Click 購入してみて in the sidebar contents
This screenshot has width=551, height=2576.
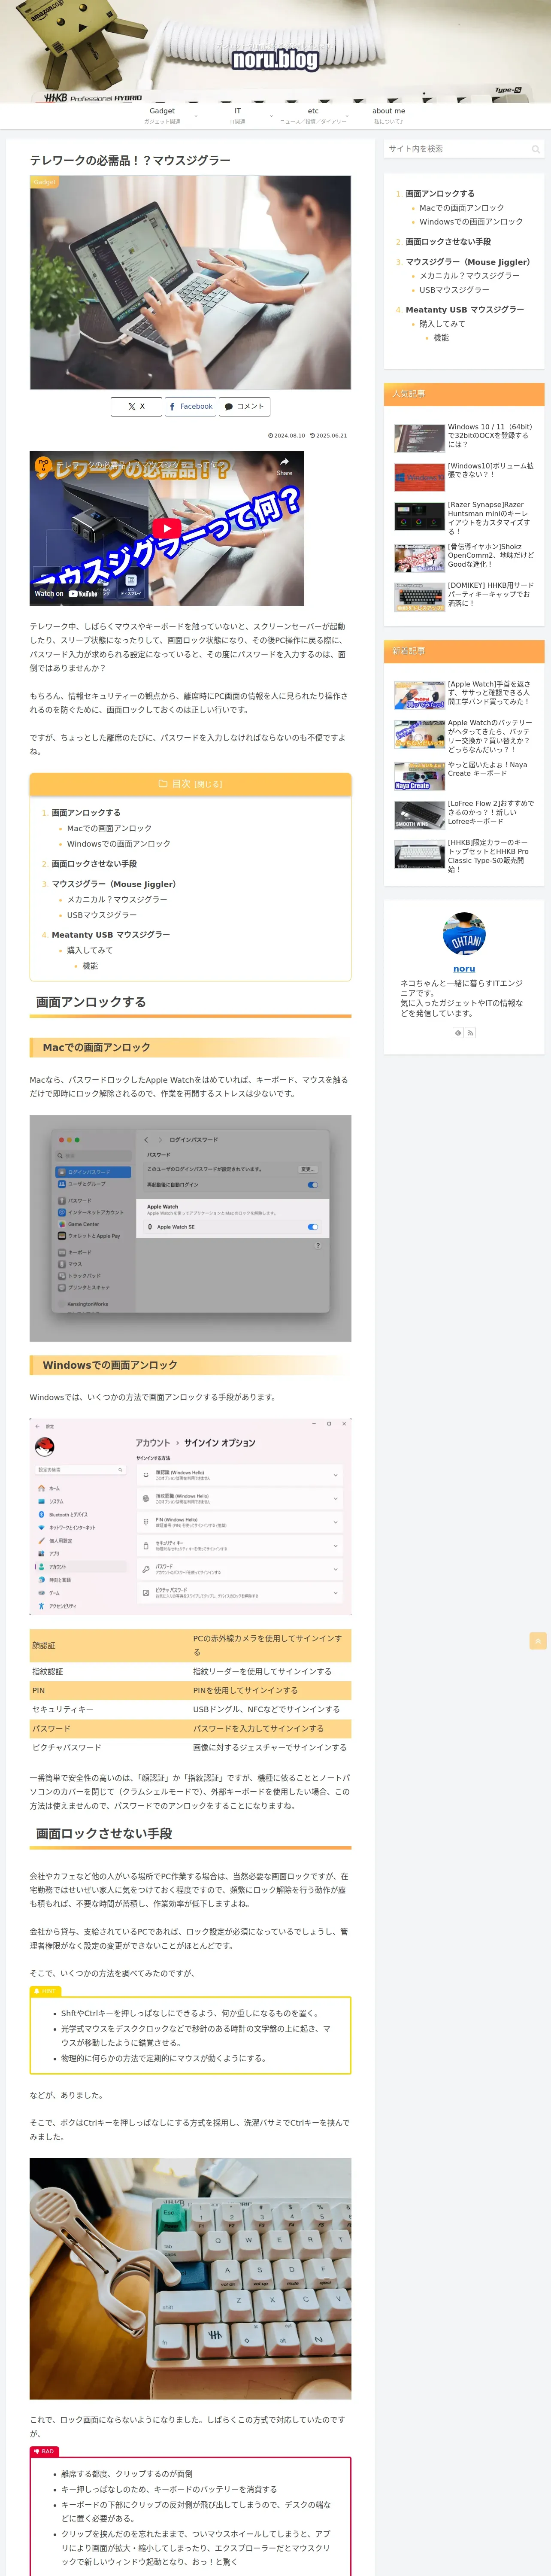click(x=442, y=324)
